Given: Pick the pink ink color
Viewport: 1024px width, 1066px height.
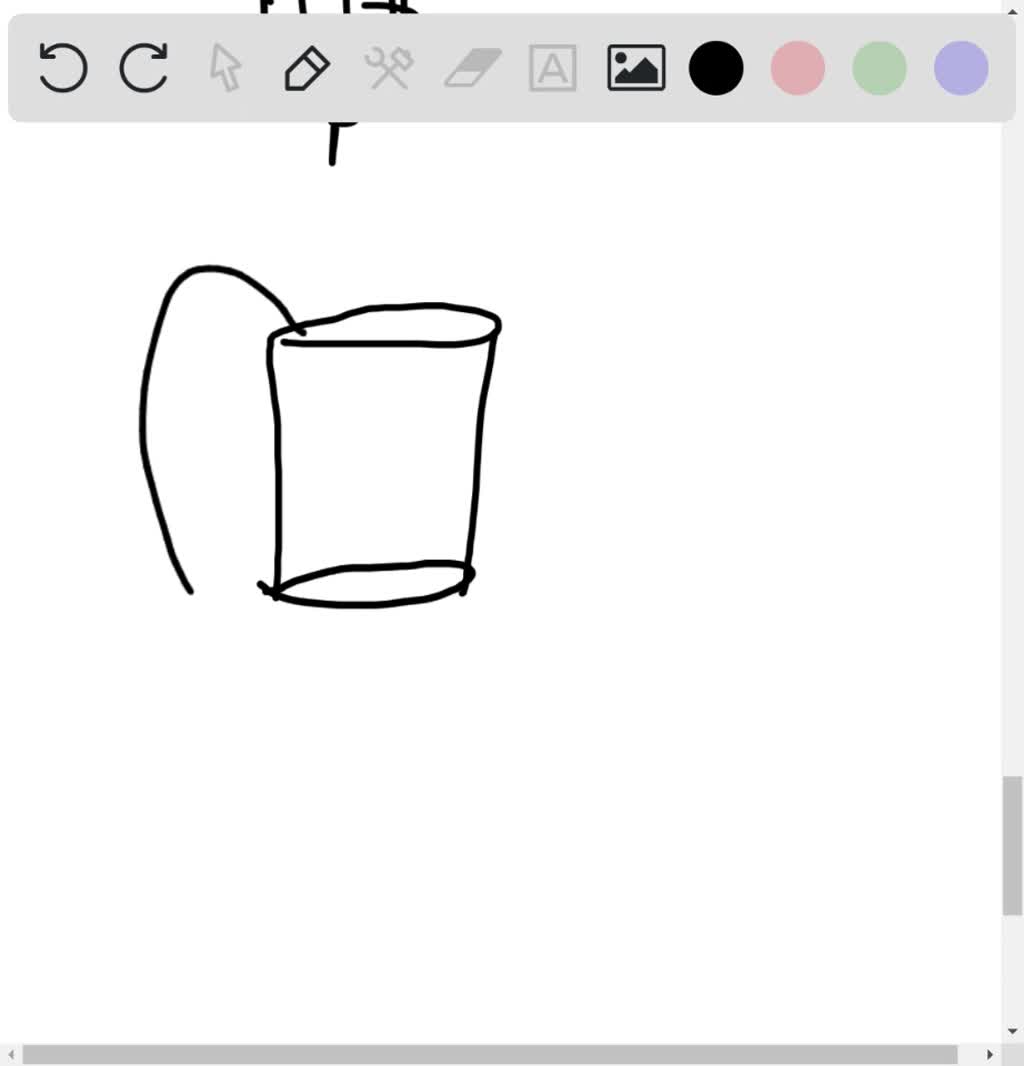Looking at the screenshot, I should (798, 69).
